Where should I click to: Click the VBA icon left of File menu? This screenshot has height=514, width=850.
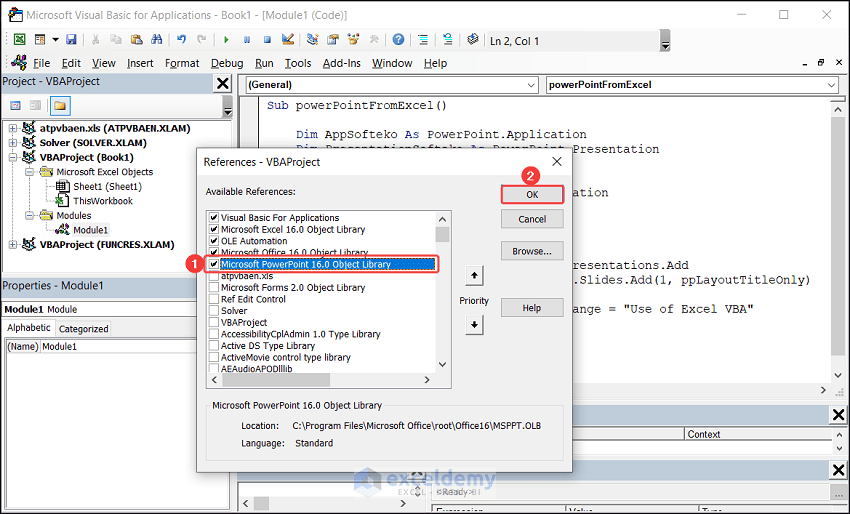click(x=19, y=62)
